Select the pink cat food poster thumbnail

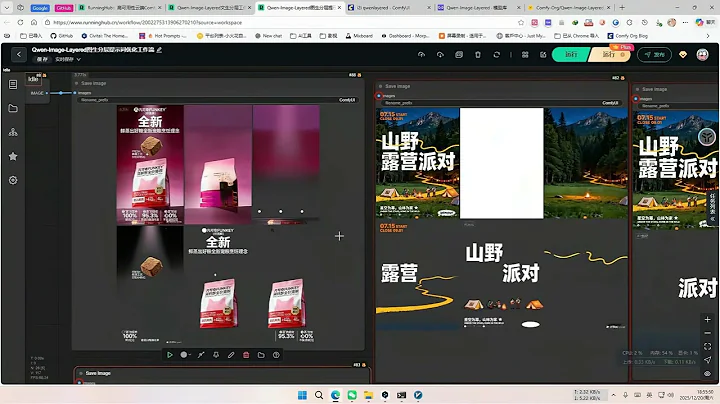[150, 164]
